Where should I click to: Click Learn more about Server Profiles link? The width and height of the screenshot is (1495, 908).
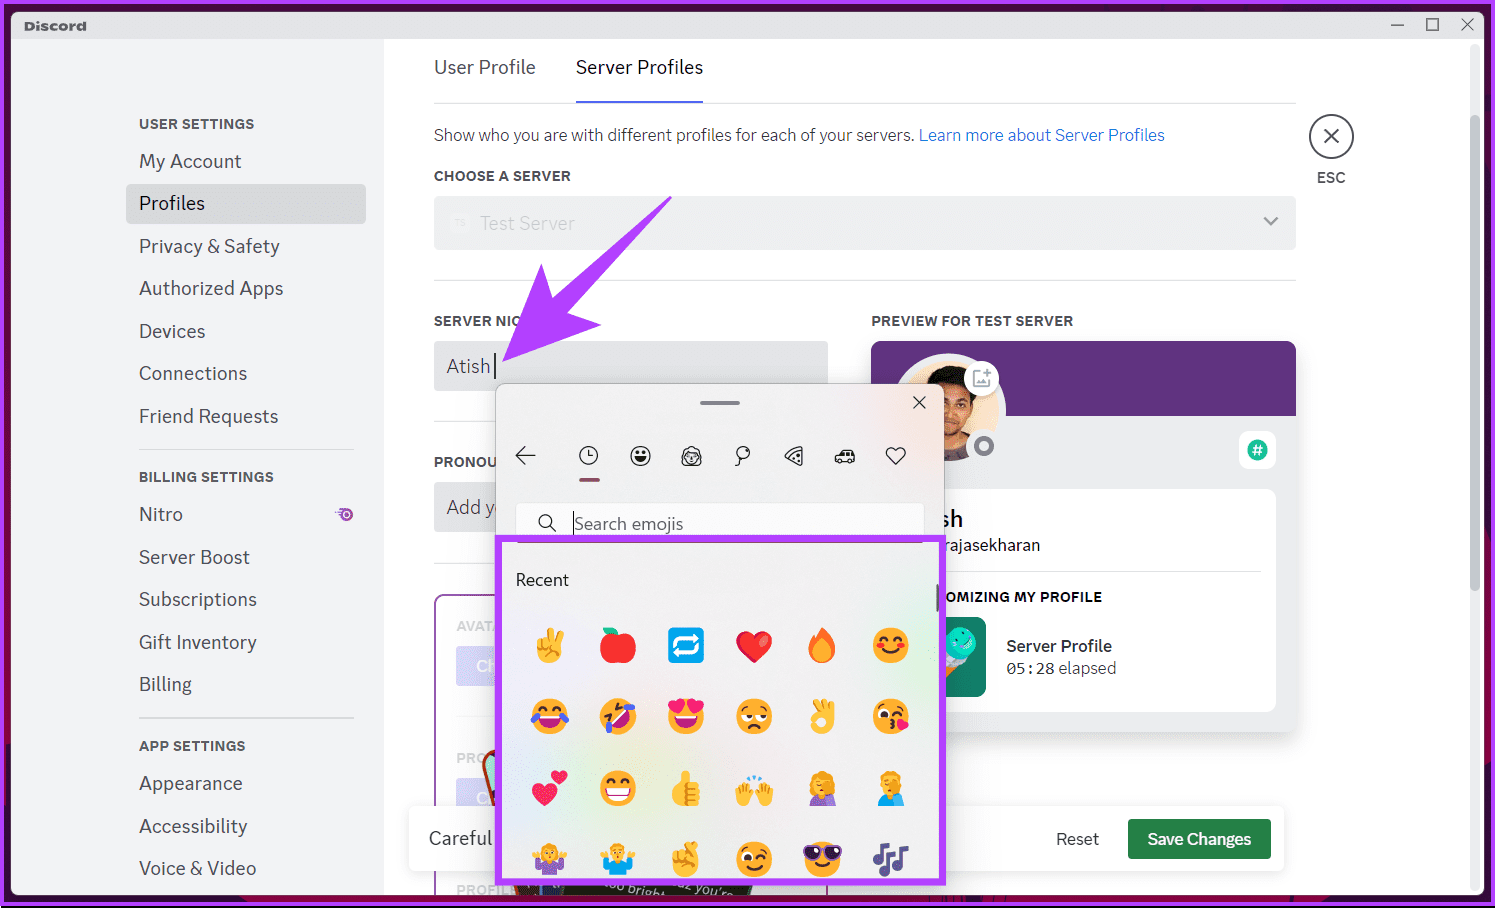(x=1041, y=135)
